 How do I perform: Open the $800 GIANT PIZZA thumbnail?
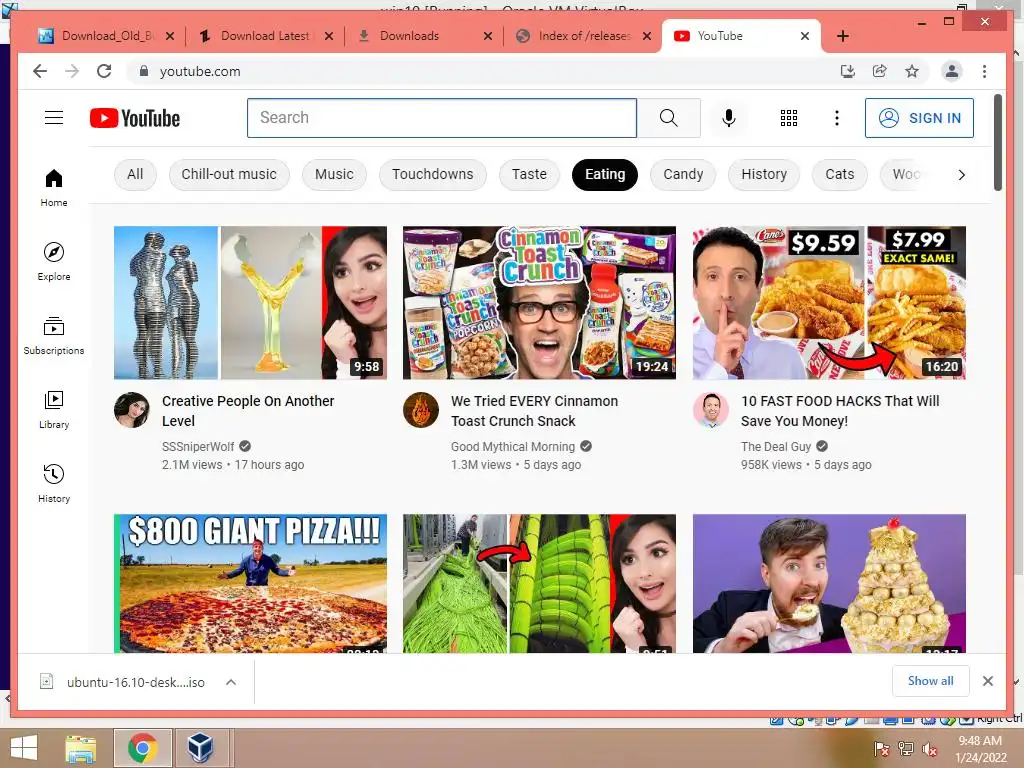[x=250, y=583]
